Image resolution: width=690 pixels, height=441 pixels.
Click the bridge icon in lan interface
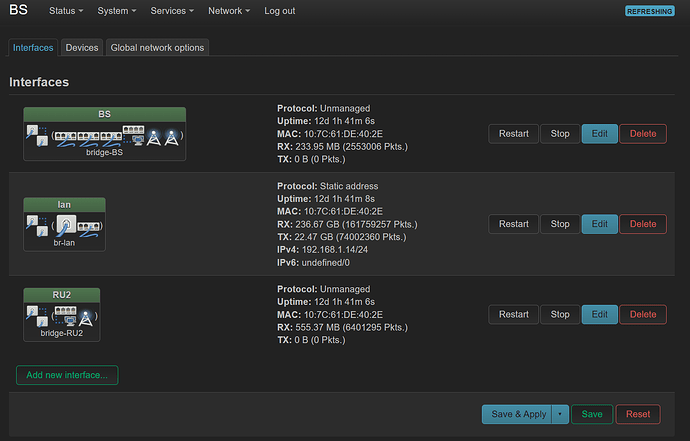pyautogui.click(x=36, y=227)
